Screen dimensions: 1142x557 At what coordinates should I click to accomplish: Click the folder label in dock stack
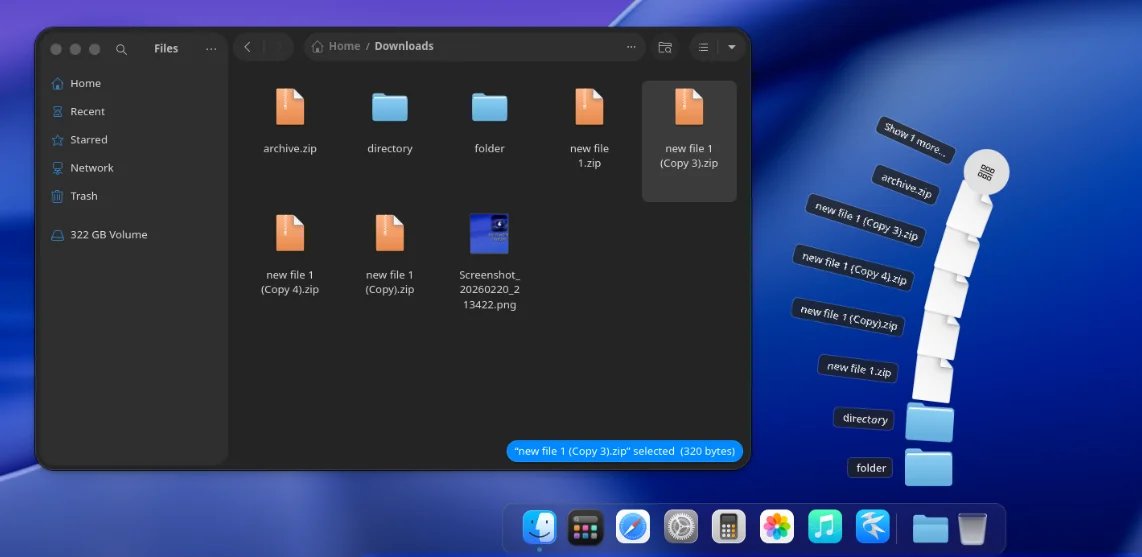870,468
